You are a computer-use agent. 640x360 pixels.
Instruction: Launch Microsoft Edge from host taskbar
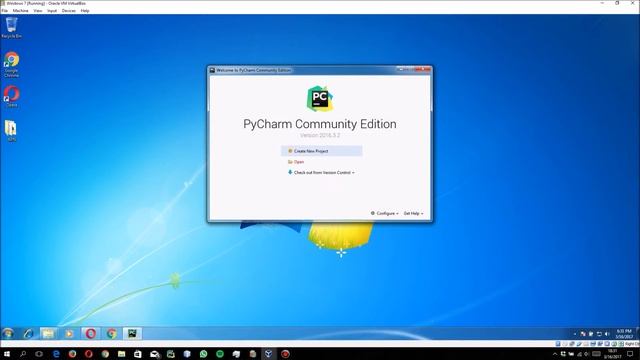(x=56, y=354)
